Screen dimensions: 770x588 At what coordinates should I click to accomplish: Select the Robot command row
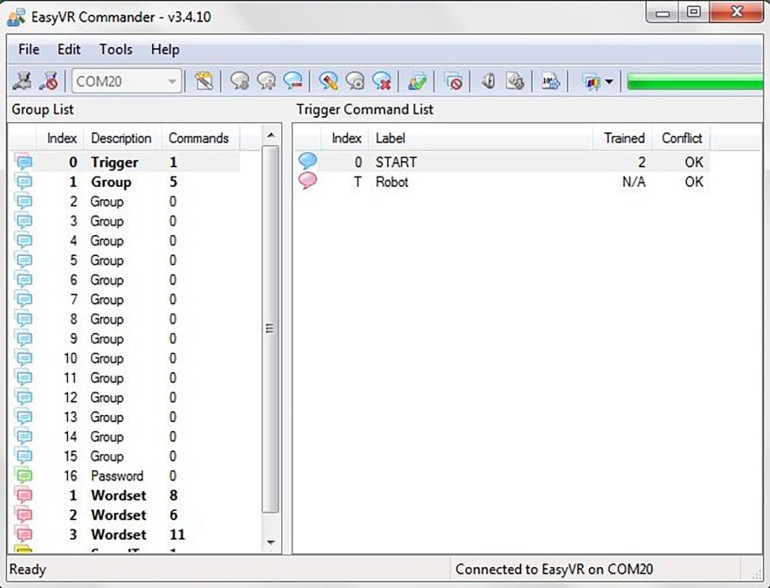pos(503,182)
